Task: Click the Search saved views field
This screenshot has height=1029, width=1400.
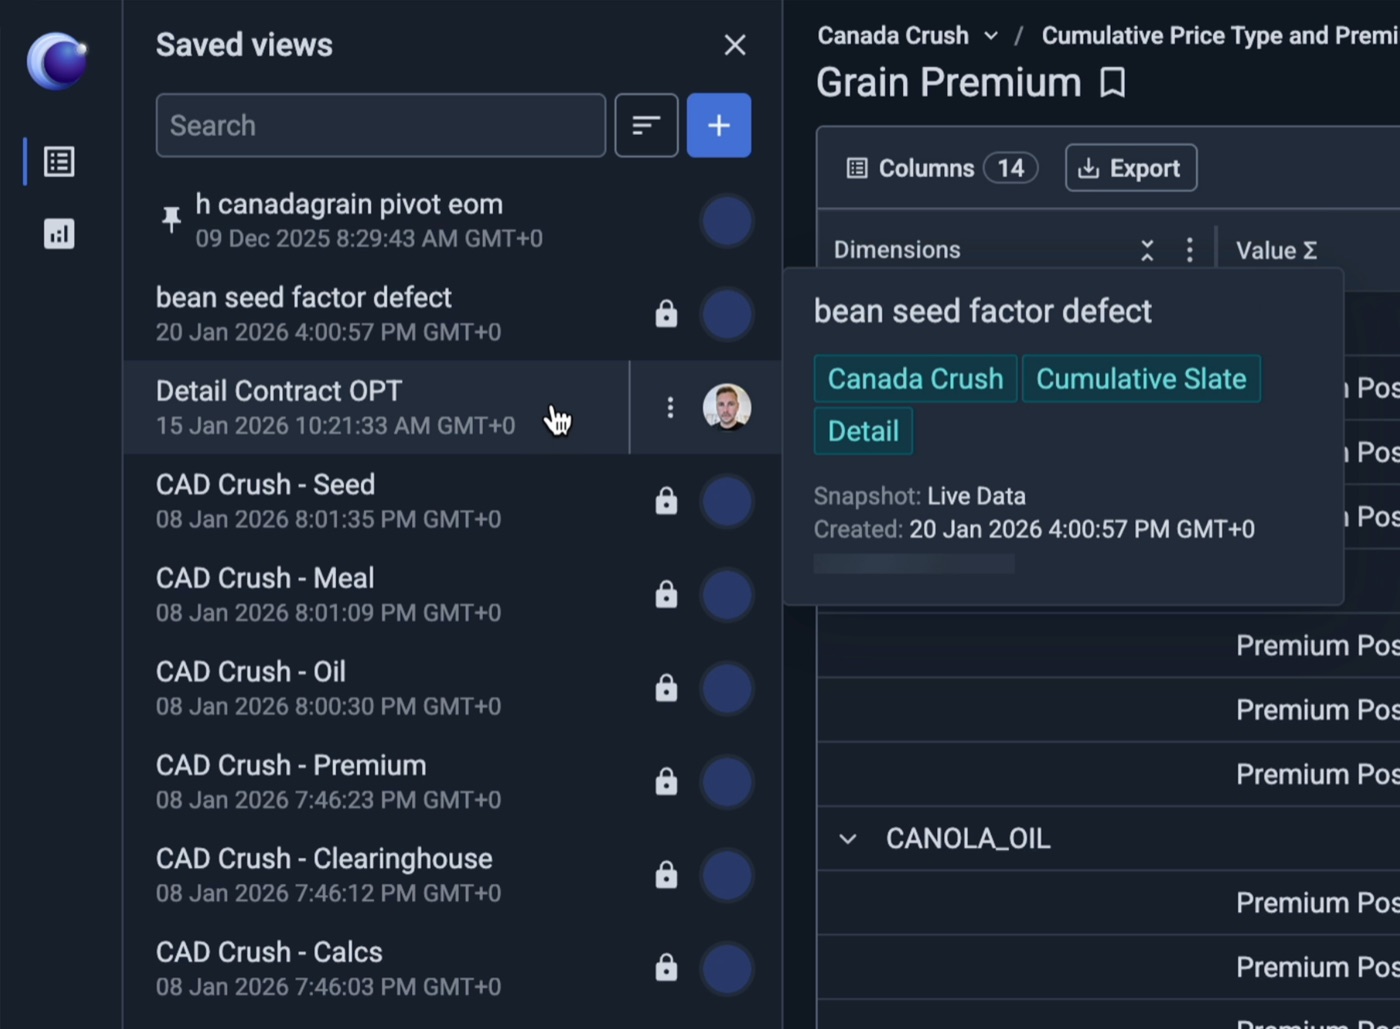Action: pos(381,125)
